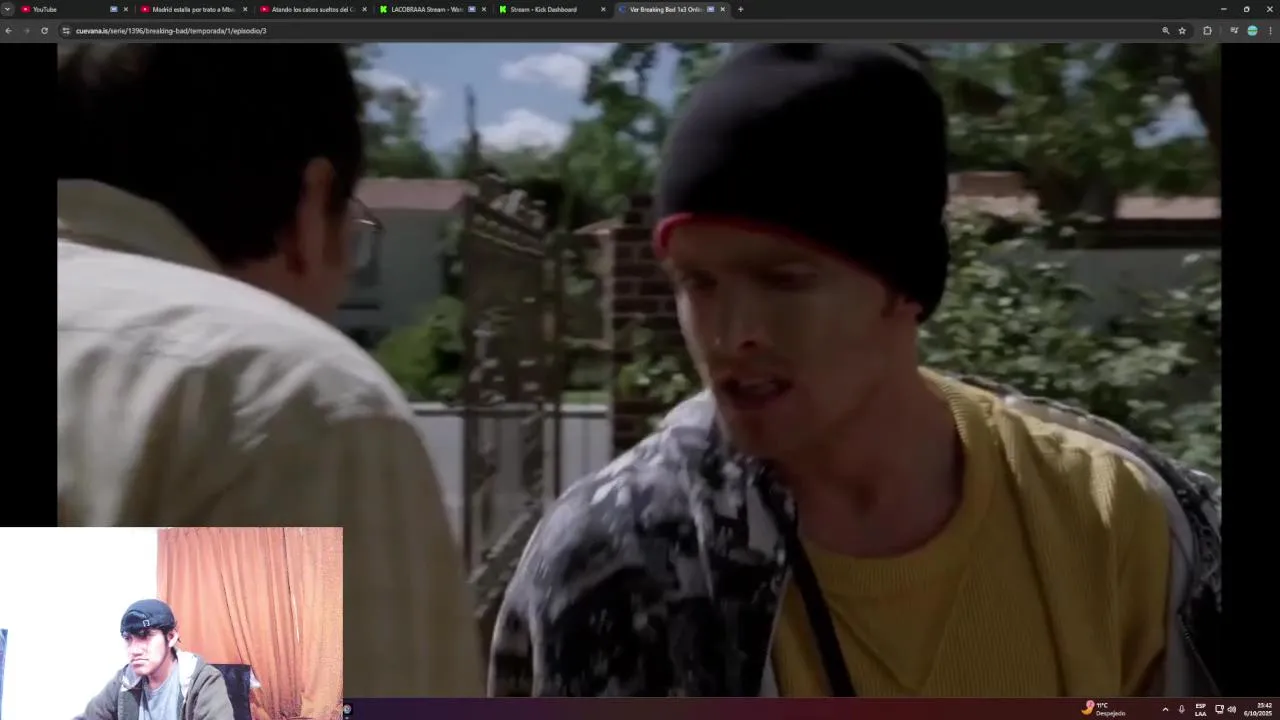This screenshot has width=1280, height=720.
Task: Close the YouTube tab
Action: [125, 9]
